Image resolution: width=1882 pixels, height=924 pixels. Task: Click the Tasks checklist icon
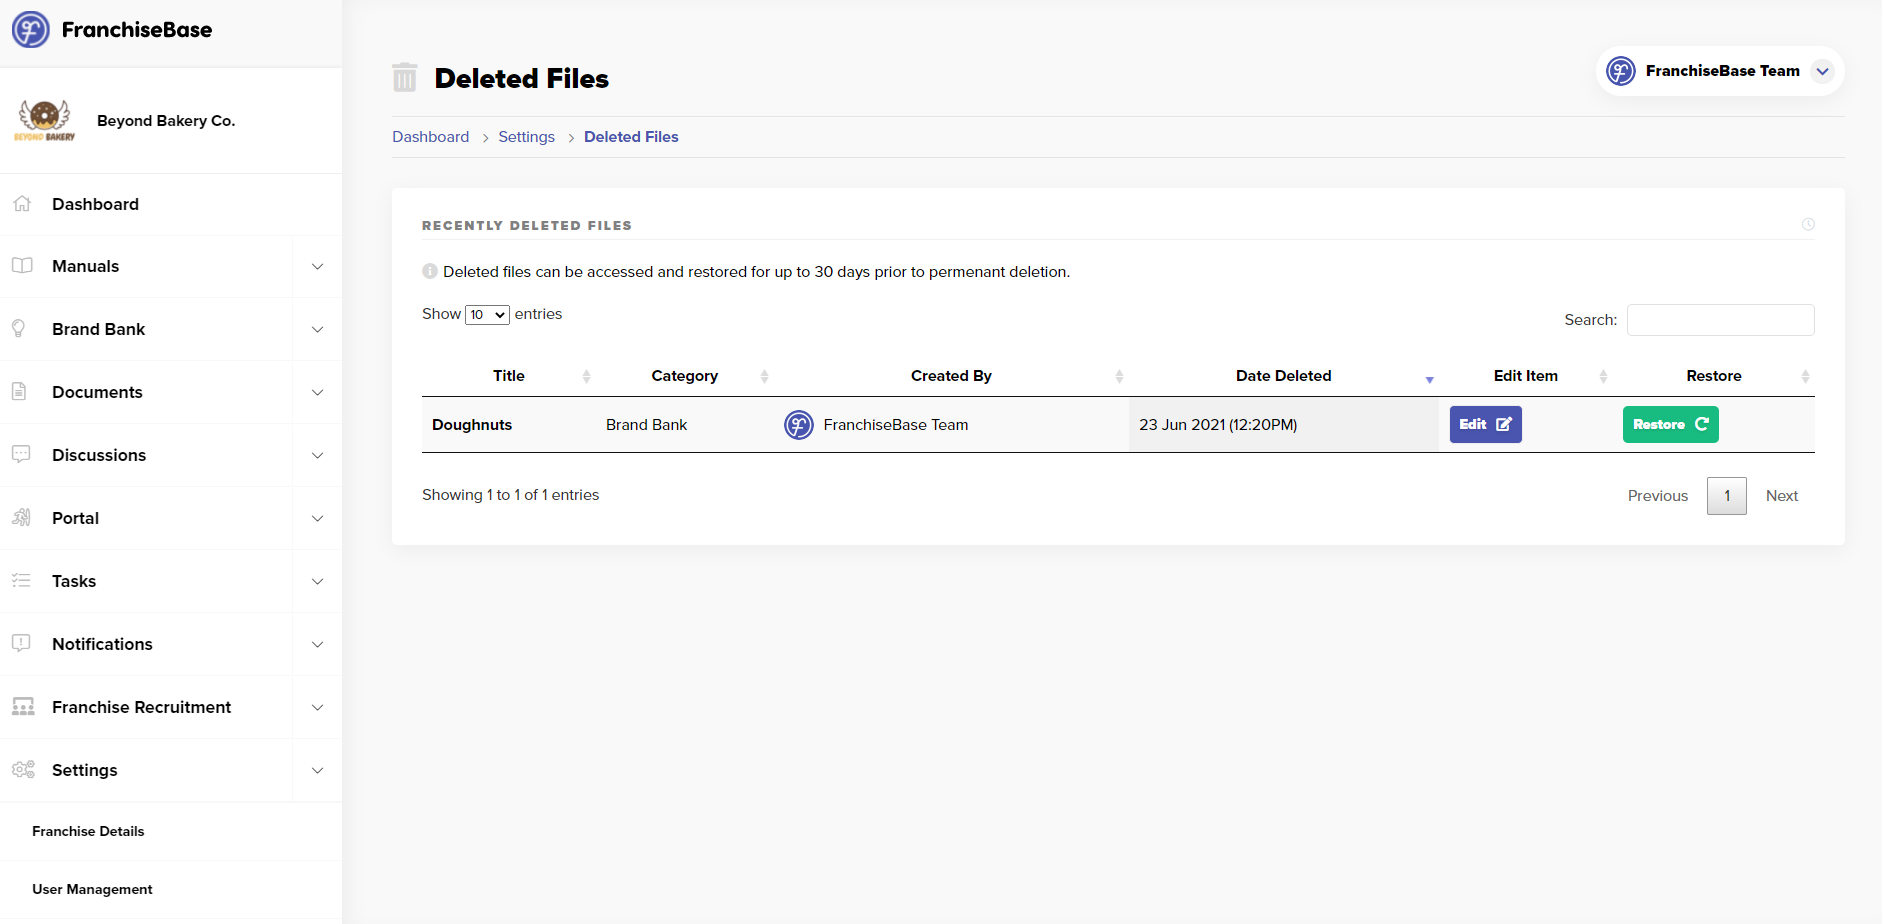21,580
